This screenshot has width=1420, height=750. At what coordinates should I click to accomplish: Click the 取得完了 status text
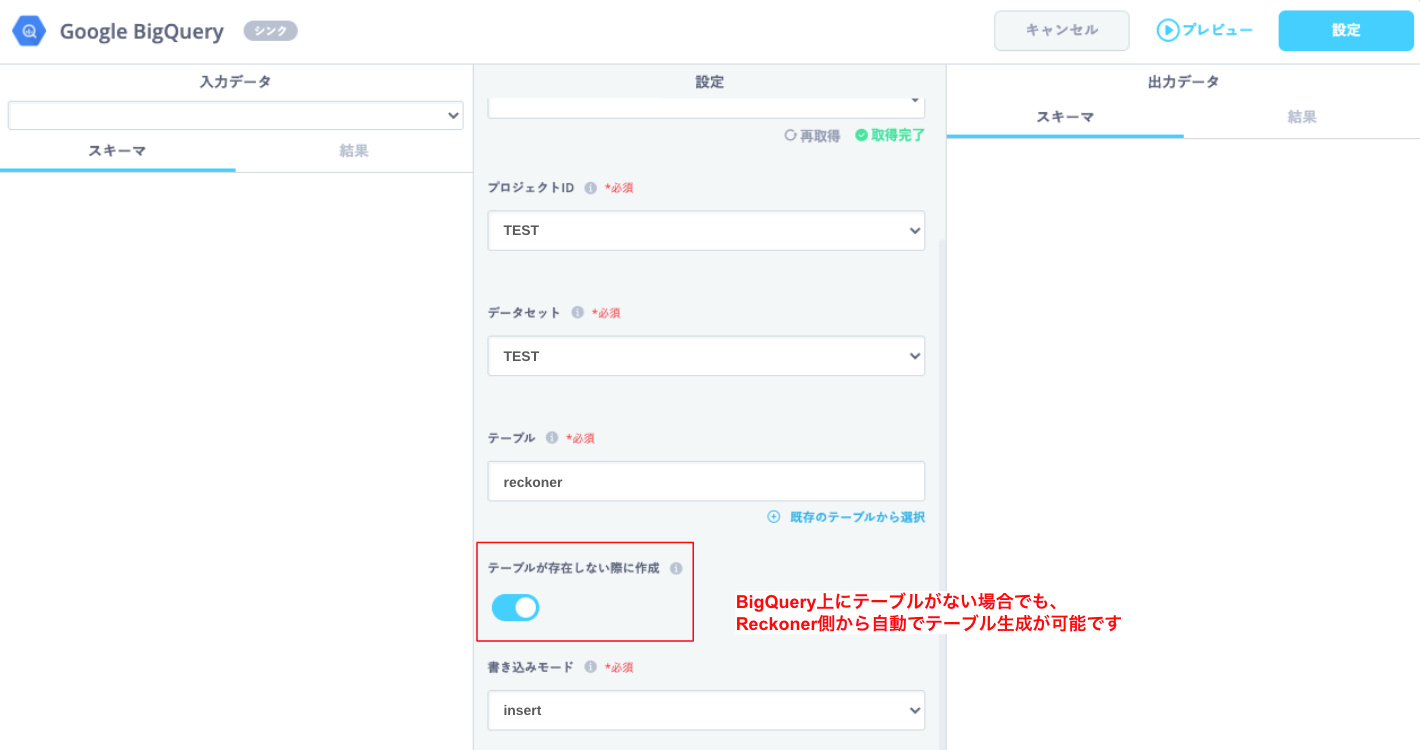pyautogui.click(x=898, y=135)
